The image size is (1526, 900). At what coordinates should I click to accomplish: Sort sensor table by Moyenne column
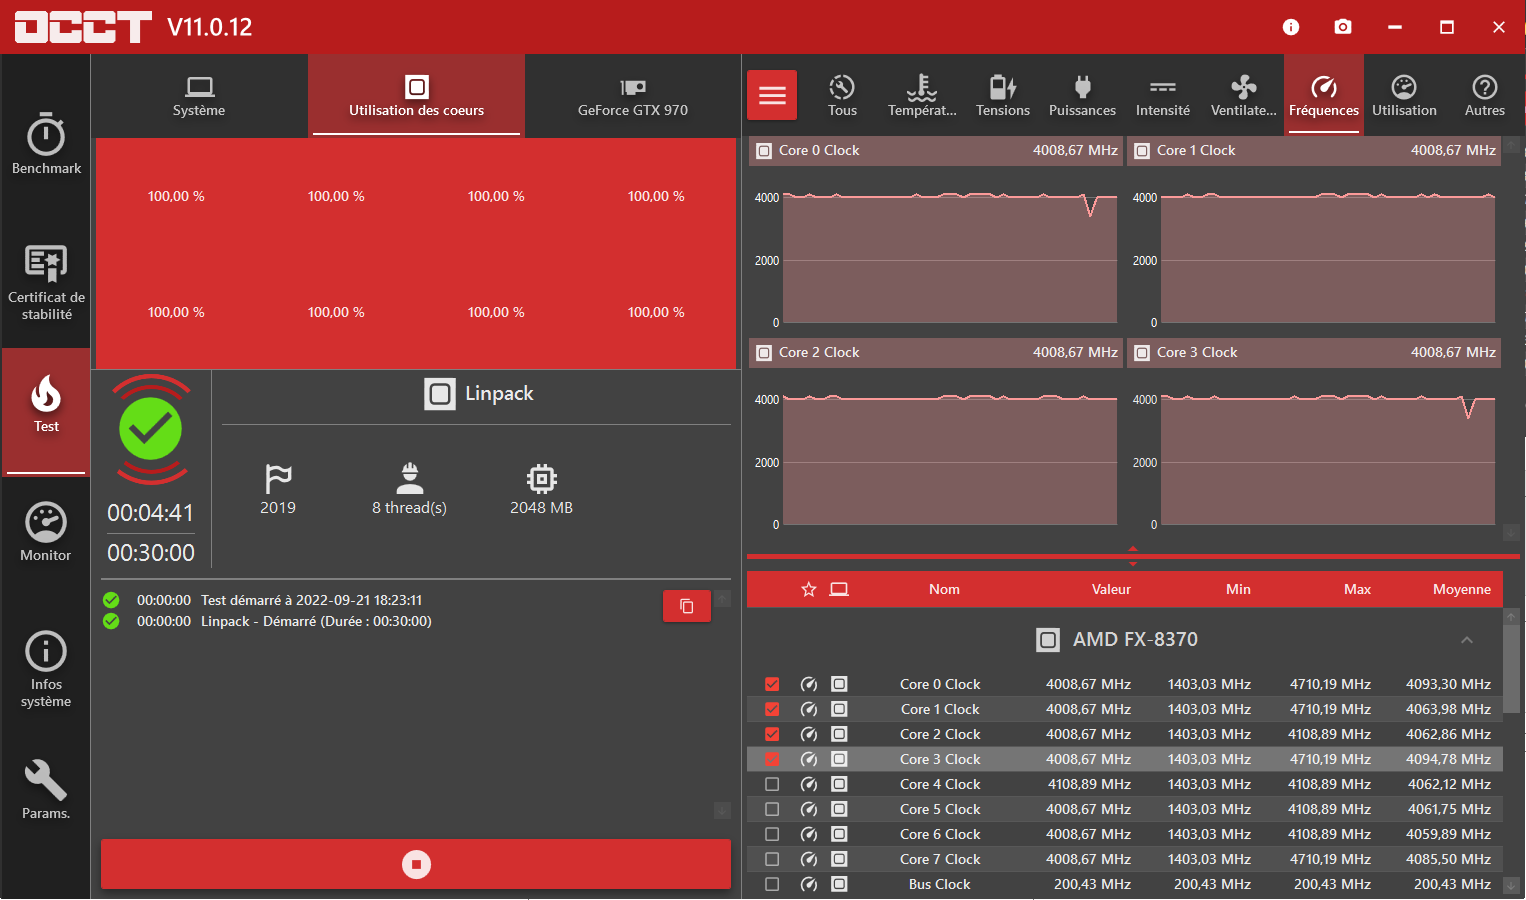[x=1461, y=589]
